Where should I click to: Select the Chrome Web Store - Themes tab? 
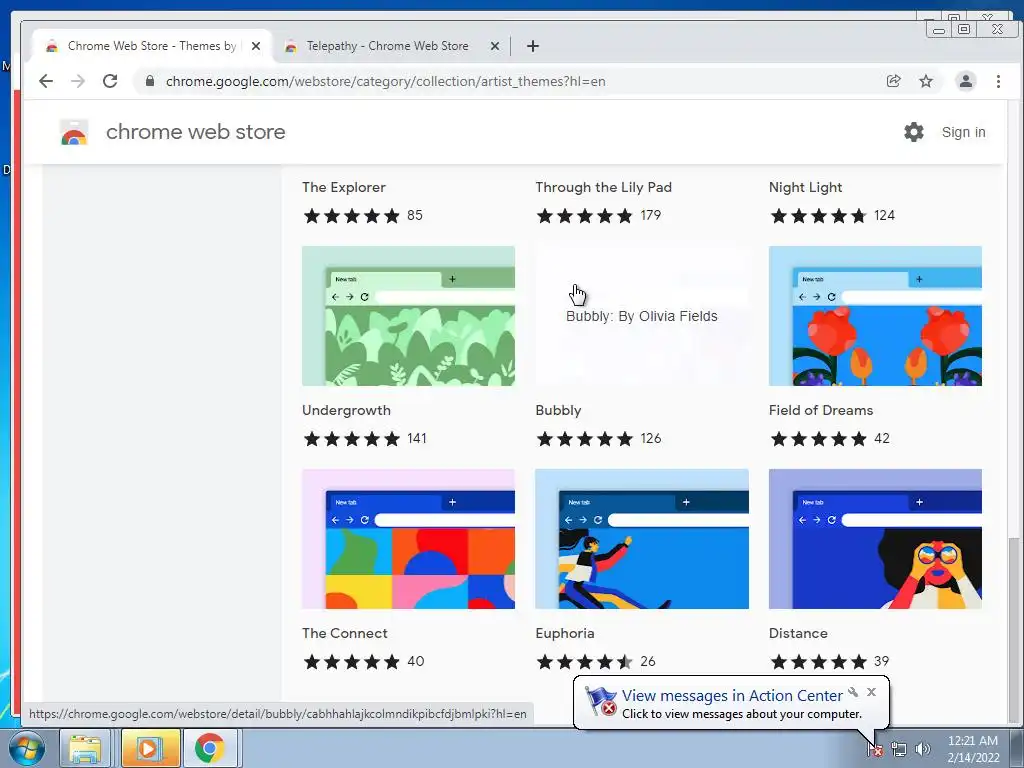pos(152,46)
